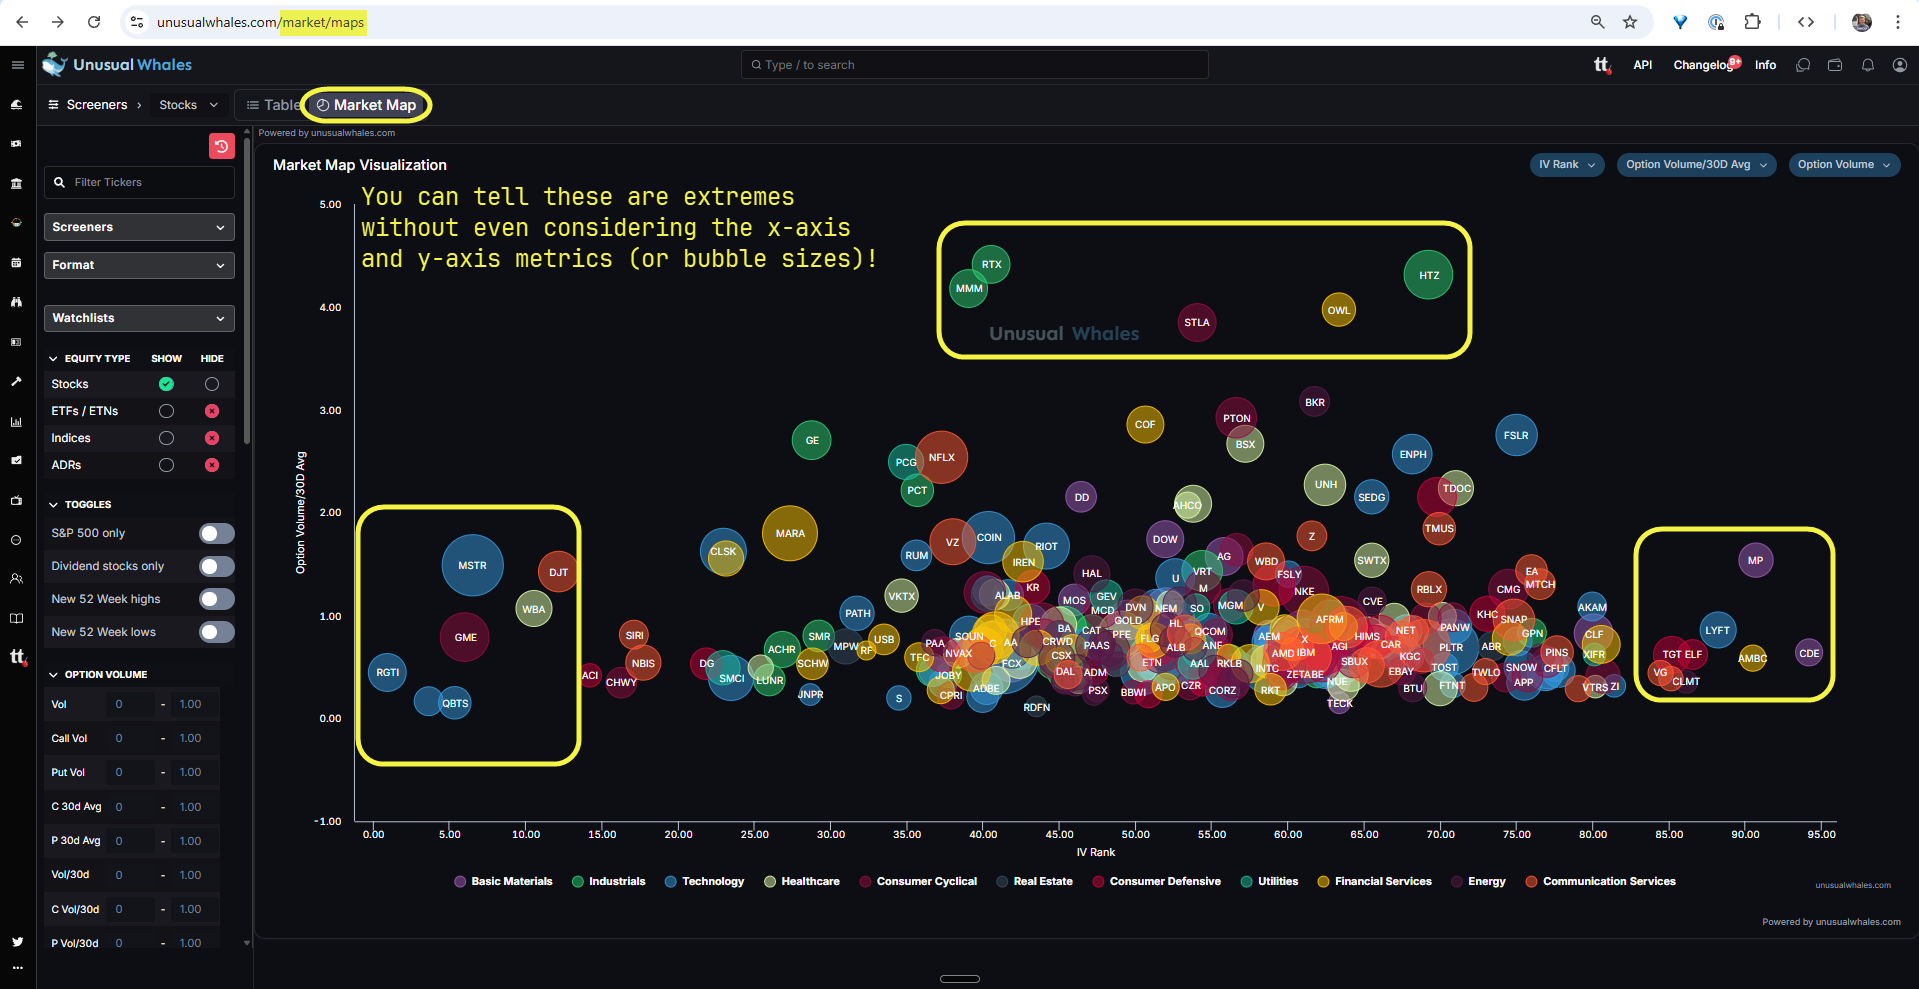The image size is (1919, 989).
Task: Click the MSTR bubble on the map
Action: (x=472, y=565)
